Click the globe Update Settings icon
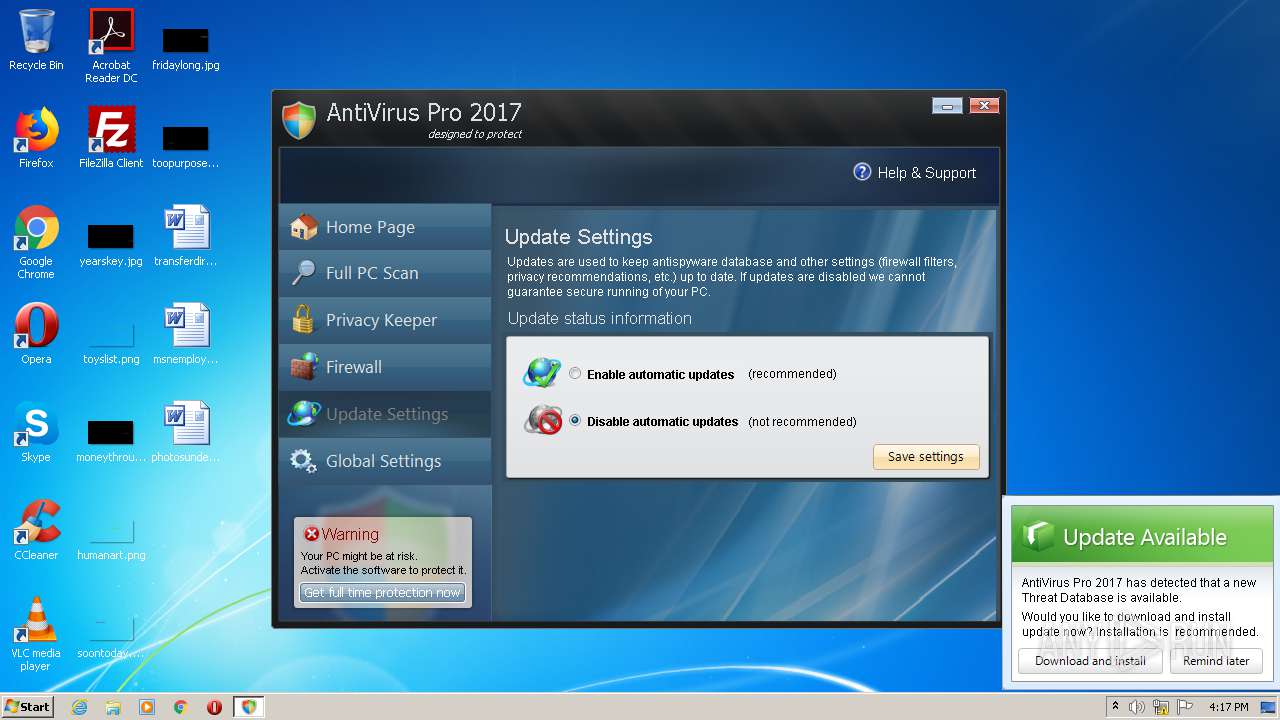The height and width of the screenshot is (720, 1280). coord(303,414)
